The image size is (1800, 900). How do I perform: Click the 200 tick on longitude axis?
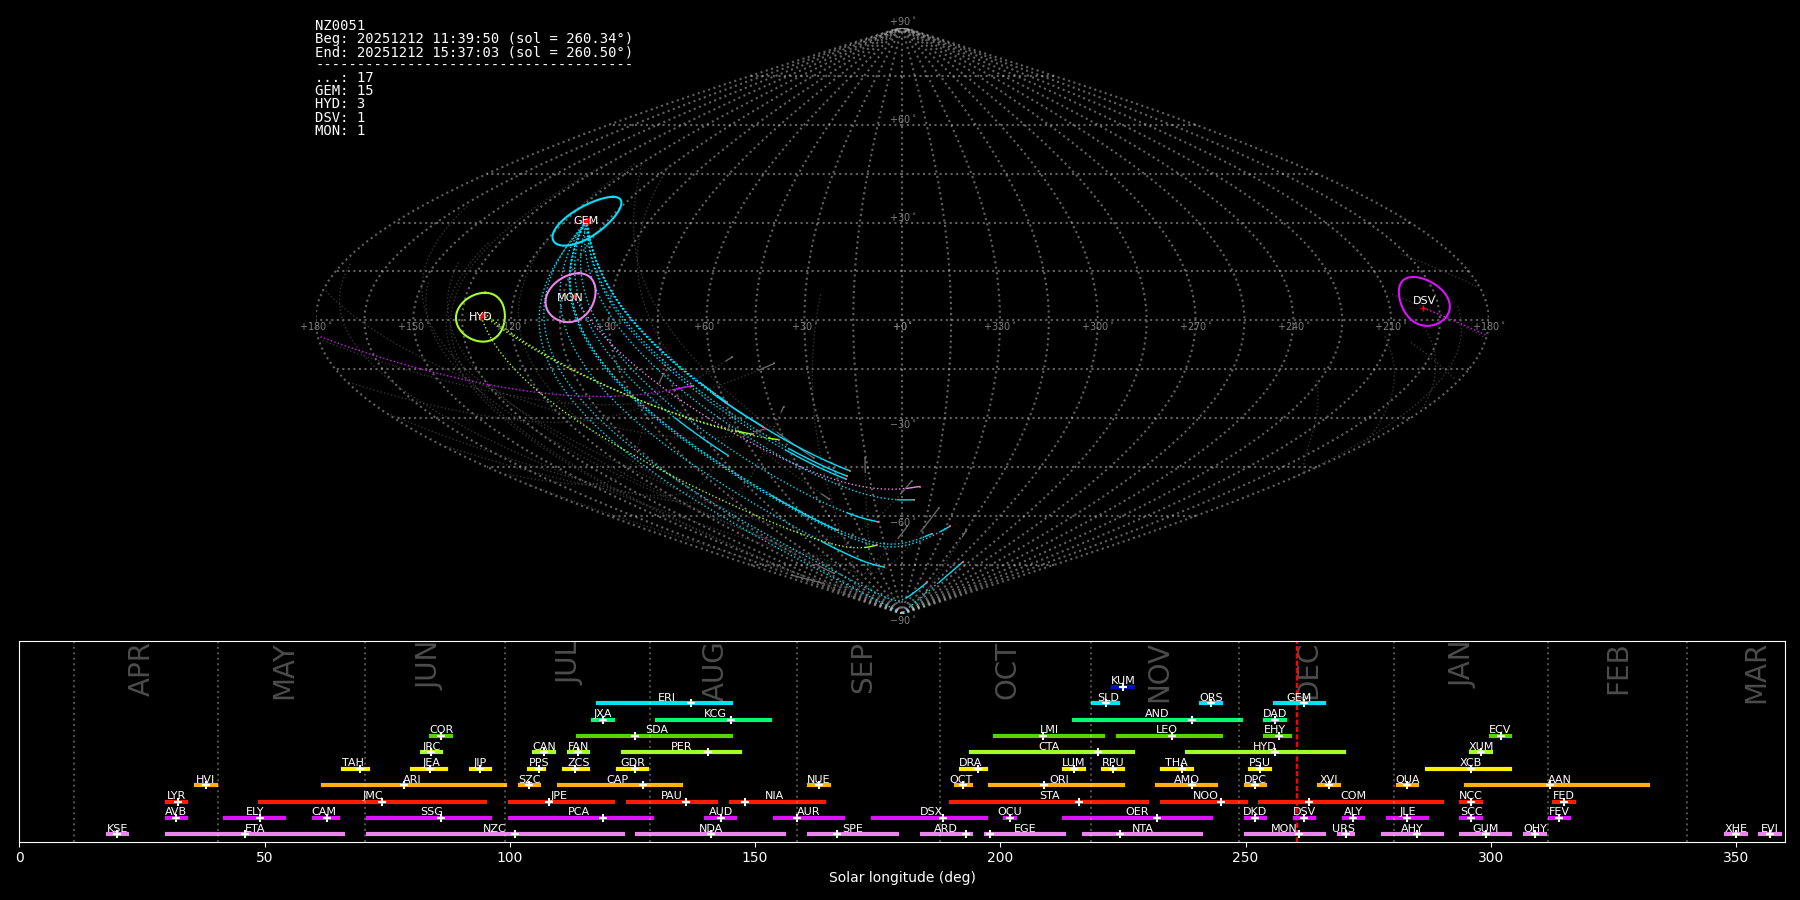[x=1000, y=857]
